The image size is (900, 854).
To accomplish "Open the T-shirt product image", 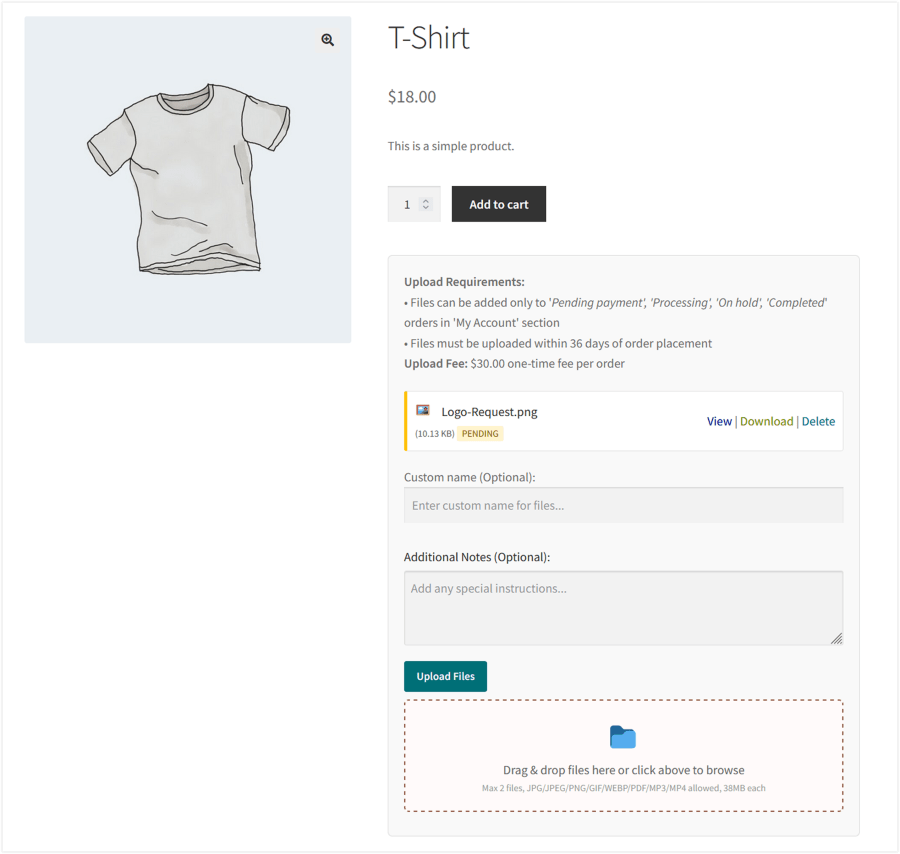I will 188,180.
